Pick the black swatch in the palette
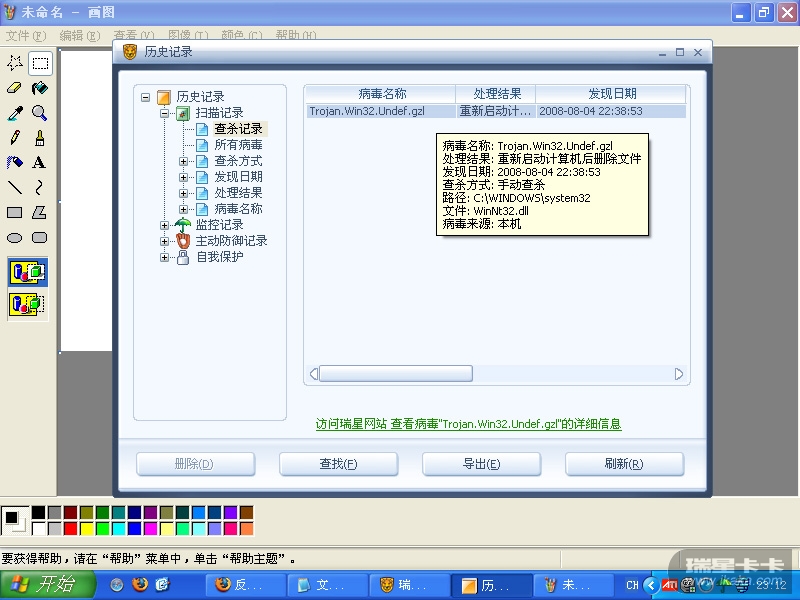800x600 pixels. tap(38, 512)
